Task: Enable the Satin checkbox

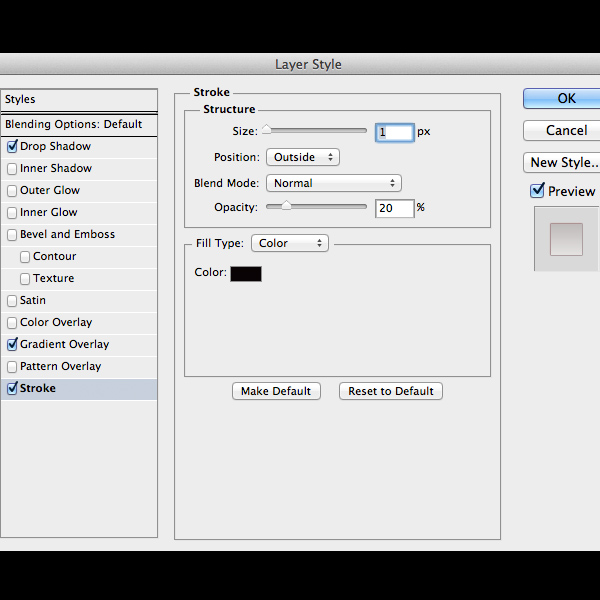Action: pos(12,301)
